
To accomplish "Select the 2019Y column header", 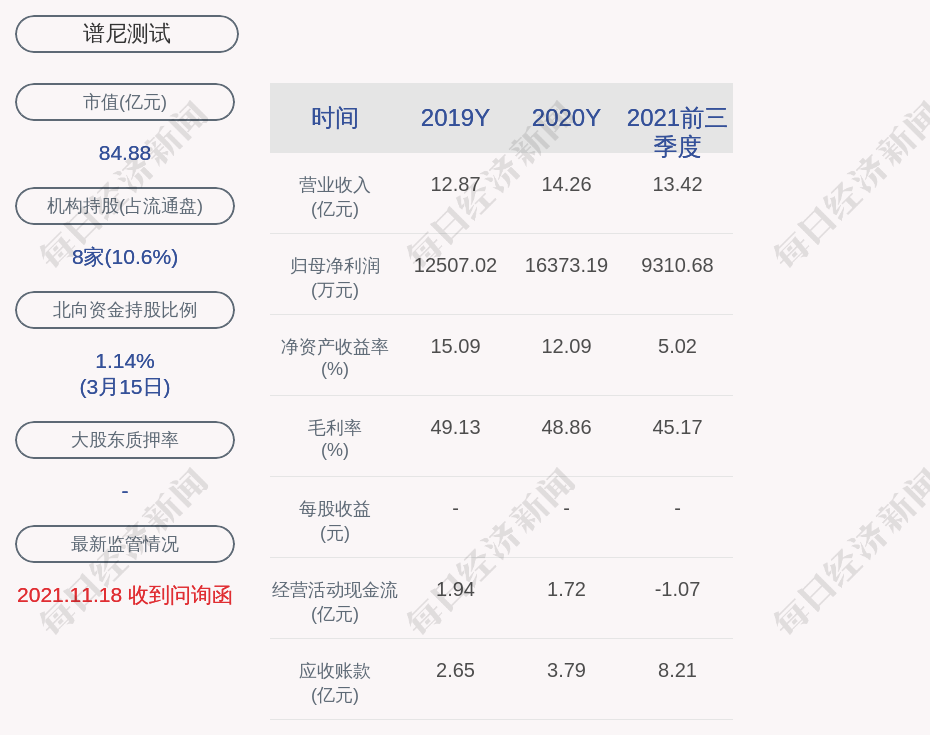I will tap(455, 118).
